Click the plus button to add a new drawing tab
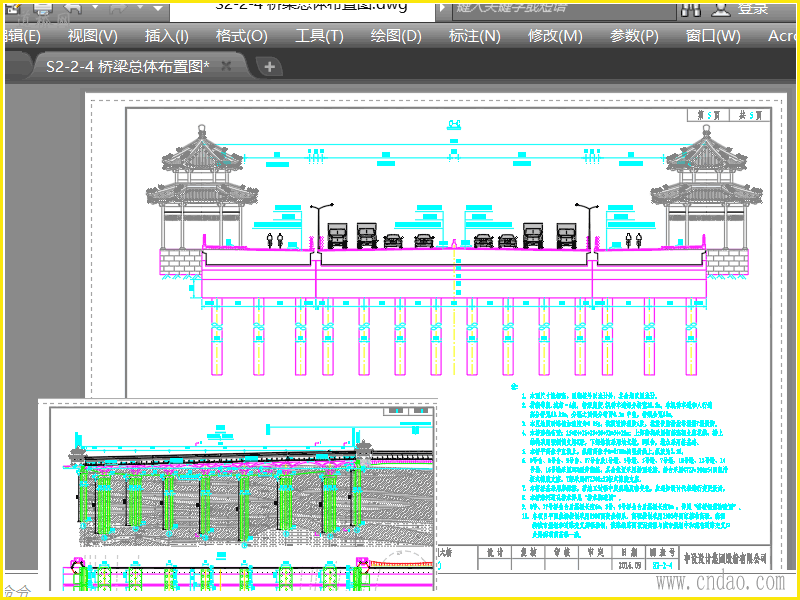This screenshot has height=600, width=800. pos(269,67)
